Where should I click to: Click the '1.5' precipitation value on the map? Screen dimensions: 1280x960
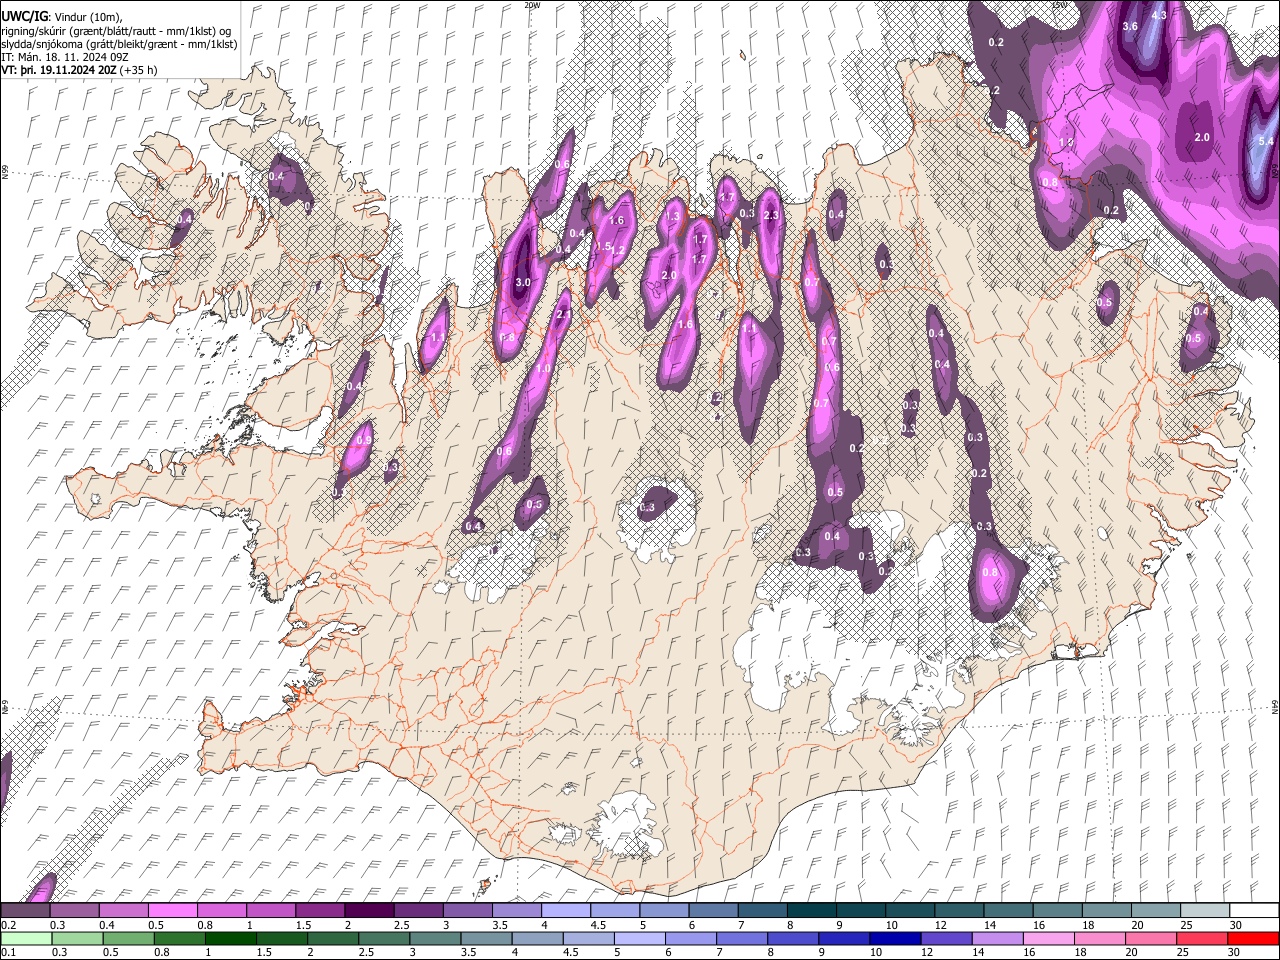(x=603, y=246)
